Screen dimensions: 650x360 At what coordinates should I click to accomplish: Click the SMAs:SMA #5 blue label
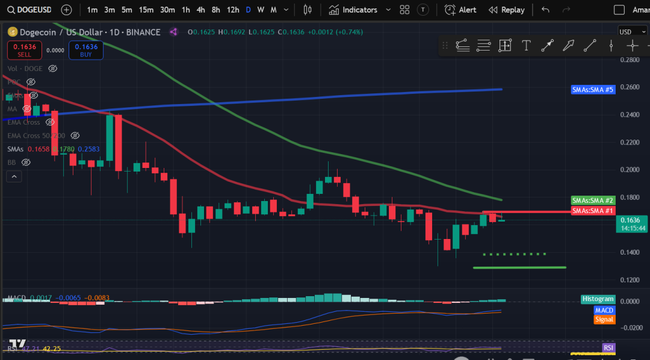tap(593, 89)
